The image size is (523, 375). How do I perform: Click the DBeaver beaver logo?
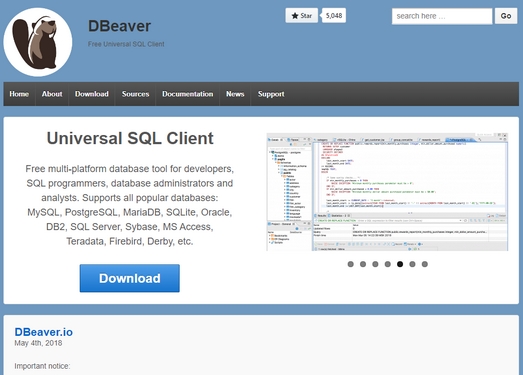(x=38, y=42)
